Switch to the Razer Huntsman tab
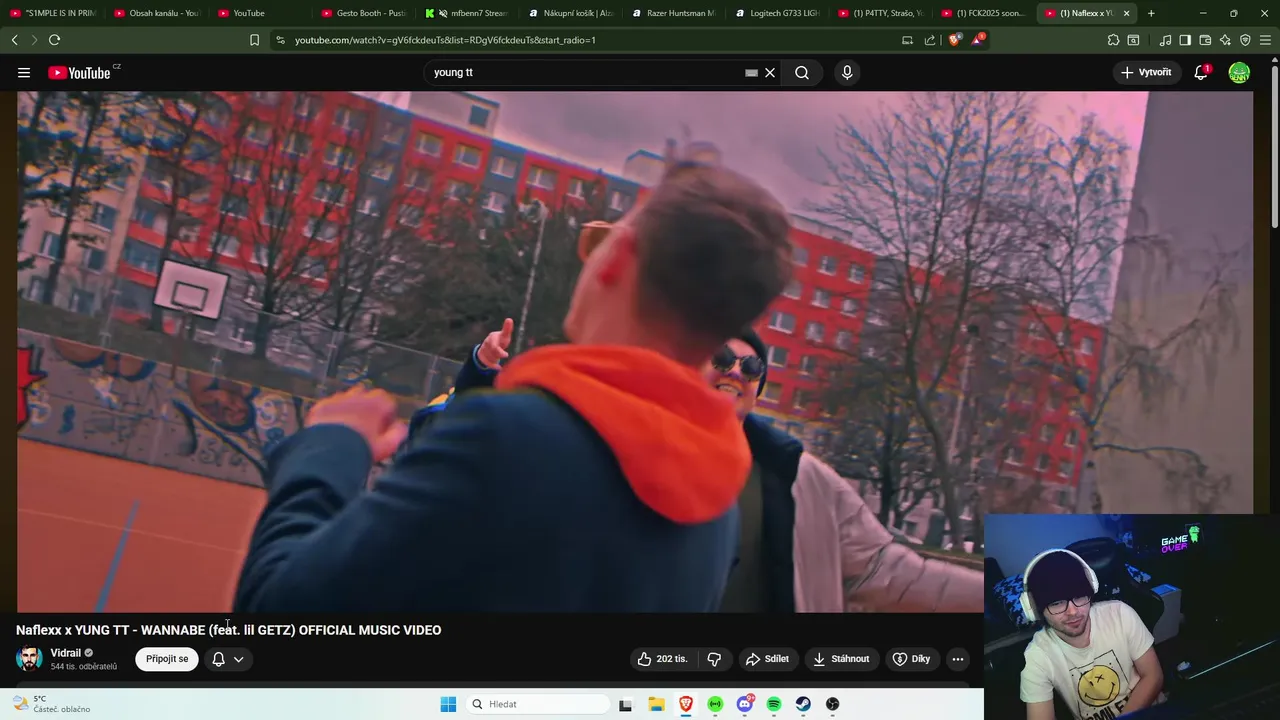This screenshot has width=1280, height=720. [676, 13]
